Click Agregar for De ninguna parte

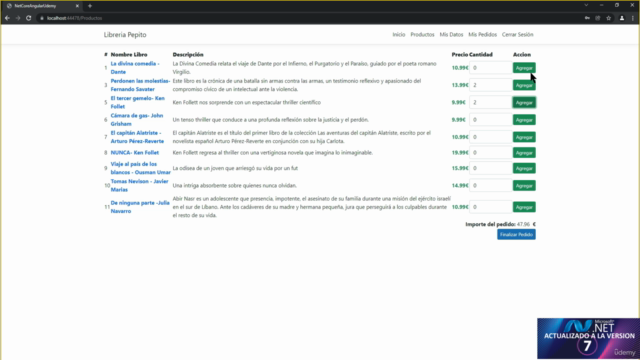pos(524,207)
